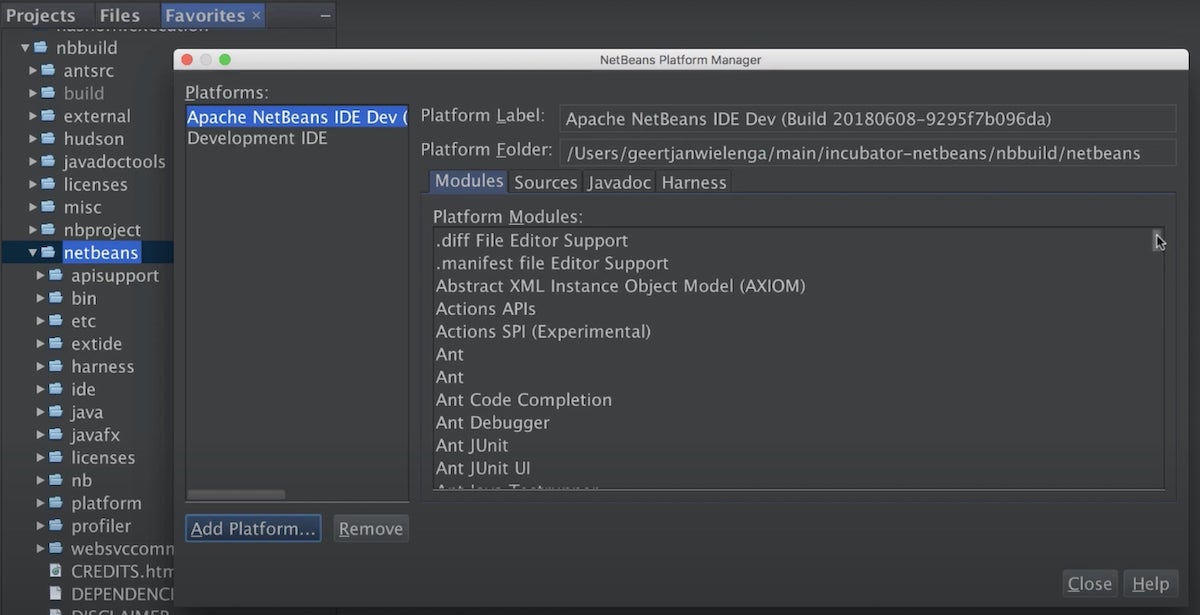Select Development IDE in Platforms list
Image resolution: width=1200 pixels, height=615 pixels.
click(257, 139)
